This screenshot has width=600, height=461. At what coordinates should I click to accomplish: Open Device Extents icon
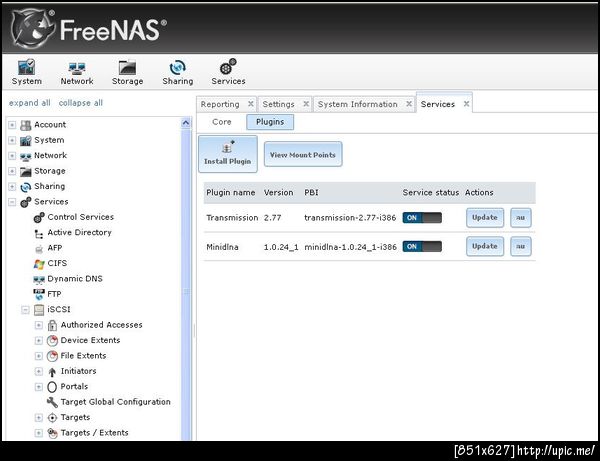tap(52, 340)
